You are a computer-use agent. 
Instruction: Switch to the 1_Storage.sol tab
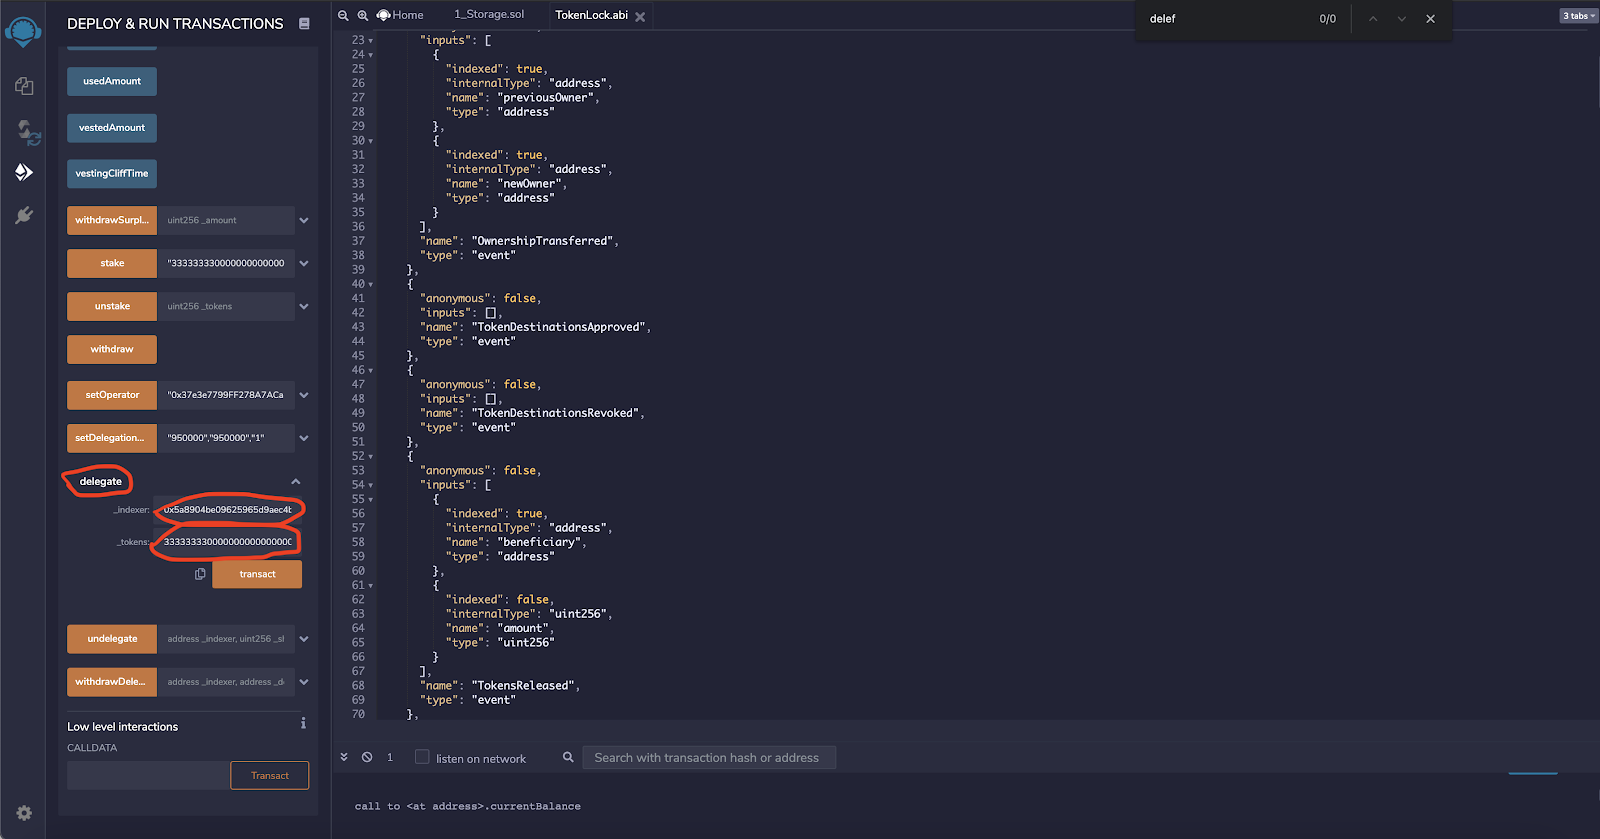489,15
